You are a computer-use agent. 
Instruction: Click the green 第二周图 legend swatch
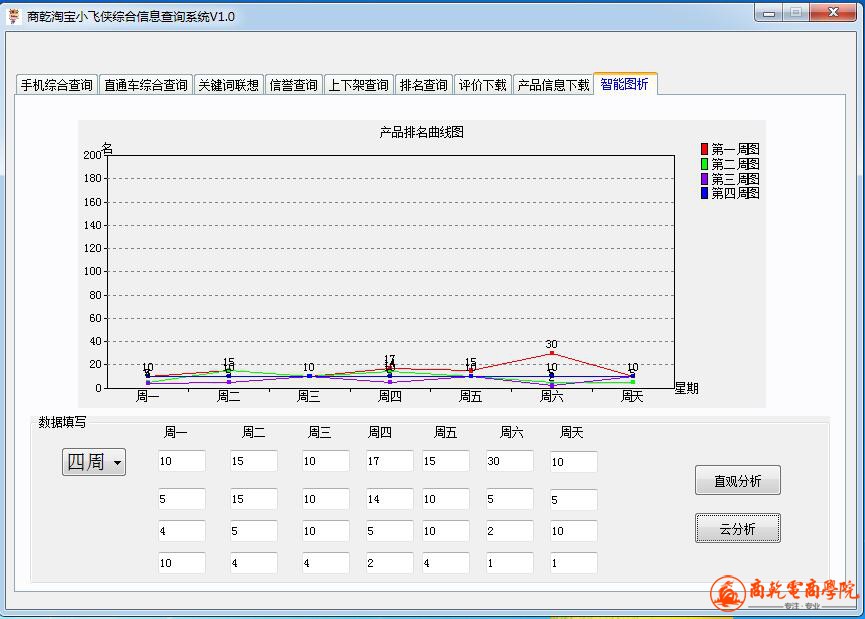(704, 164)
